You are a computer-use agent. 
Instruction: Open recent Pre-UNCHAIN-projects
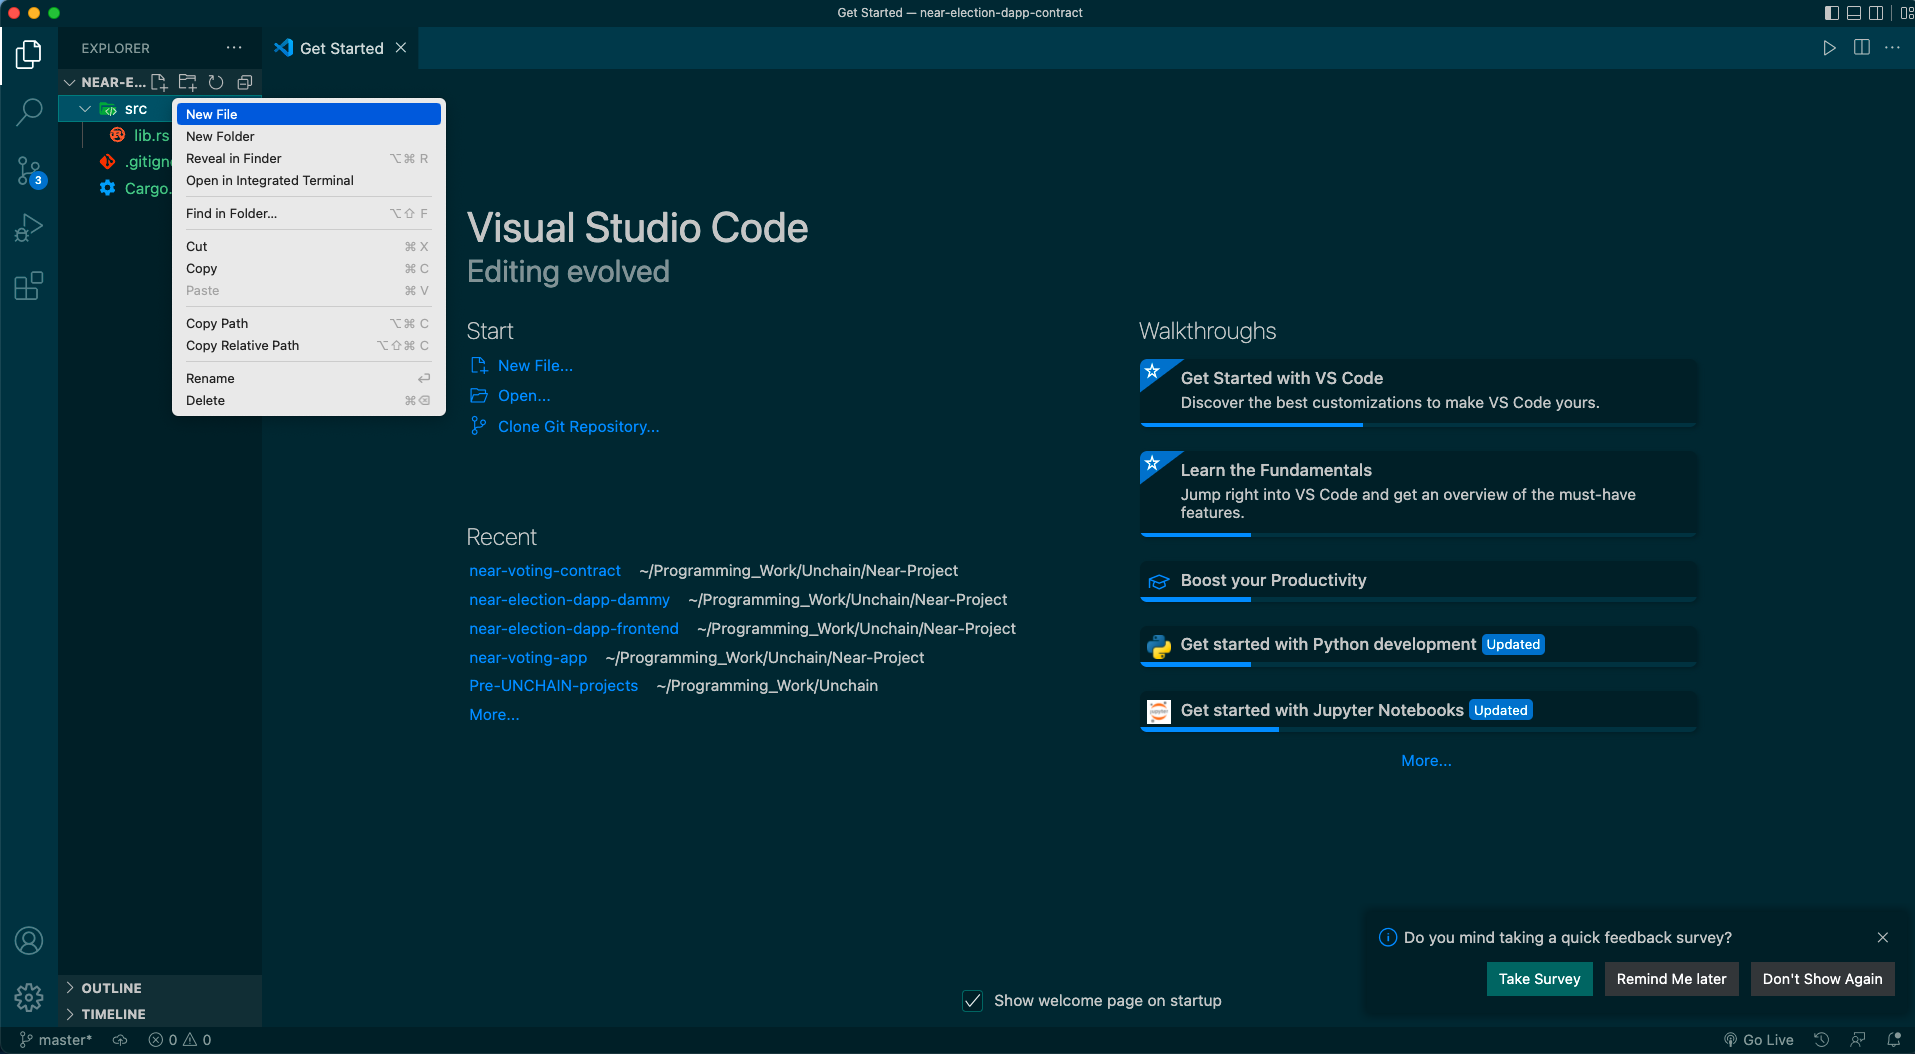tap(553, 686)
